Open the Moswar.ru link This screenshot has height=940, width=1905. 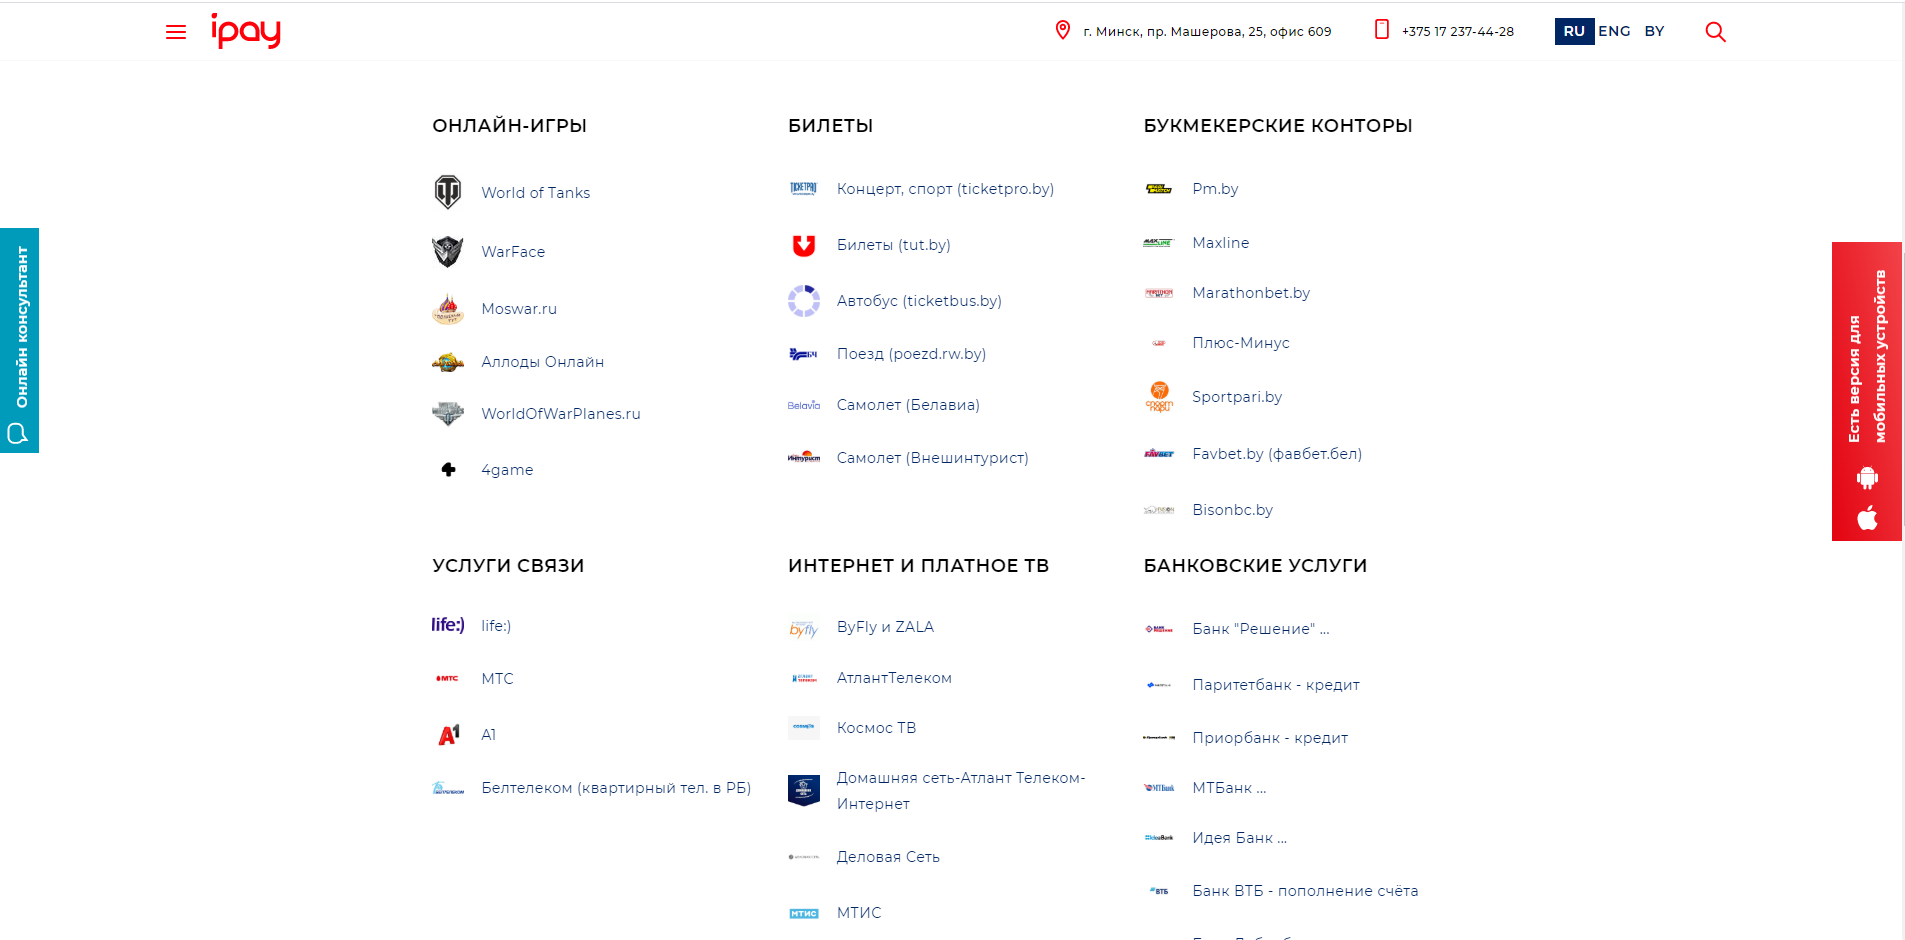click(x=519, y=309)
